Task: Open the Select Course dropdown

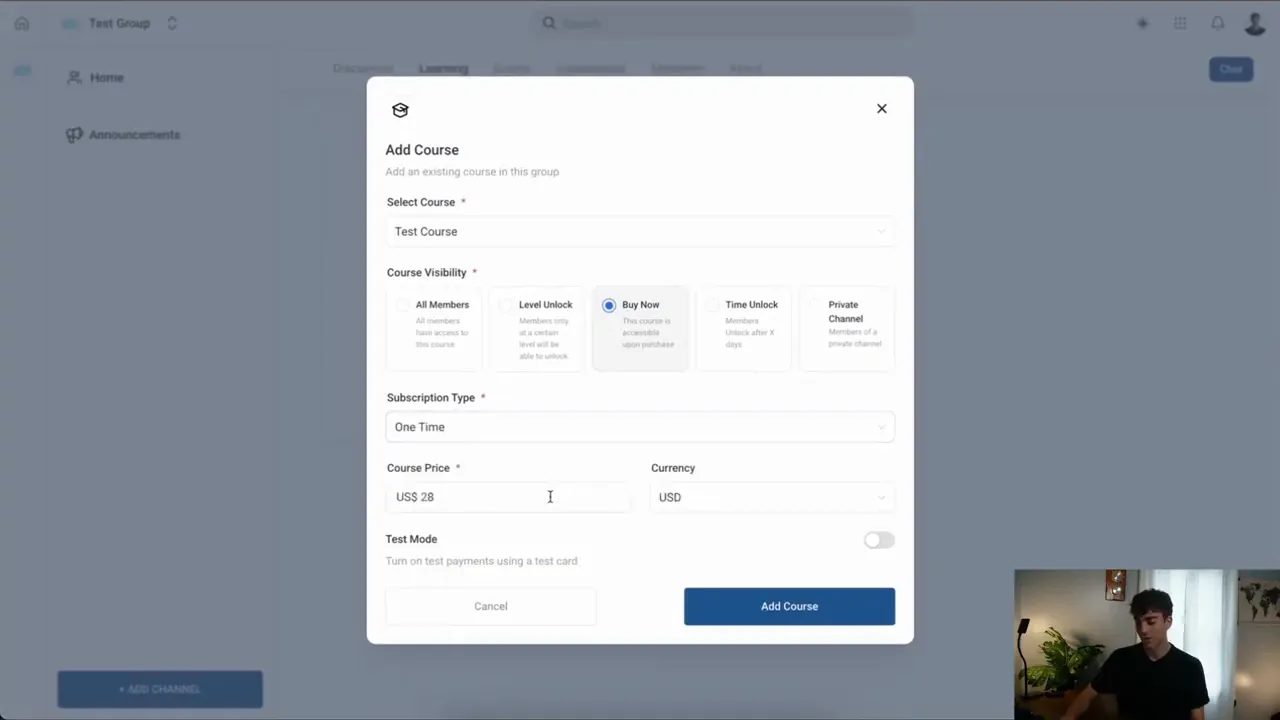Action: pos(640,231)
